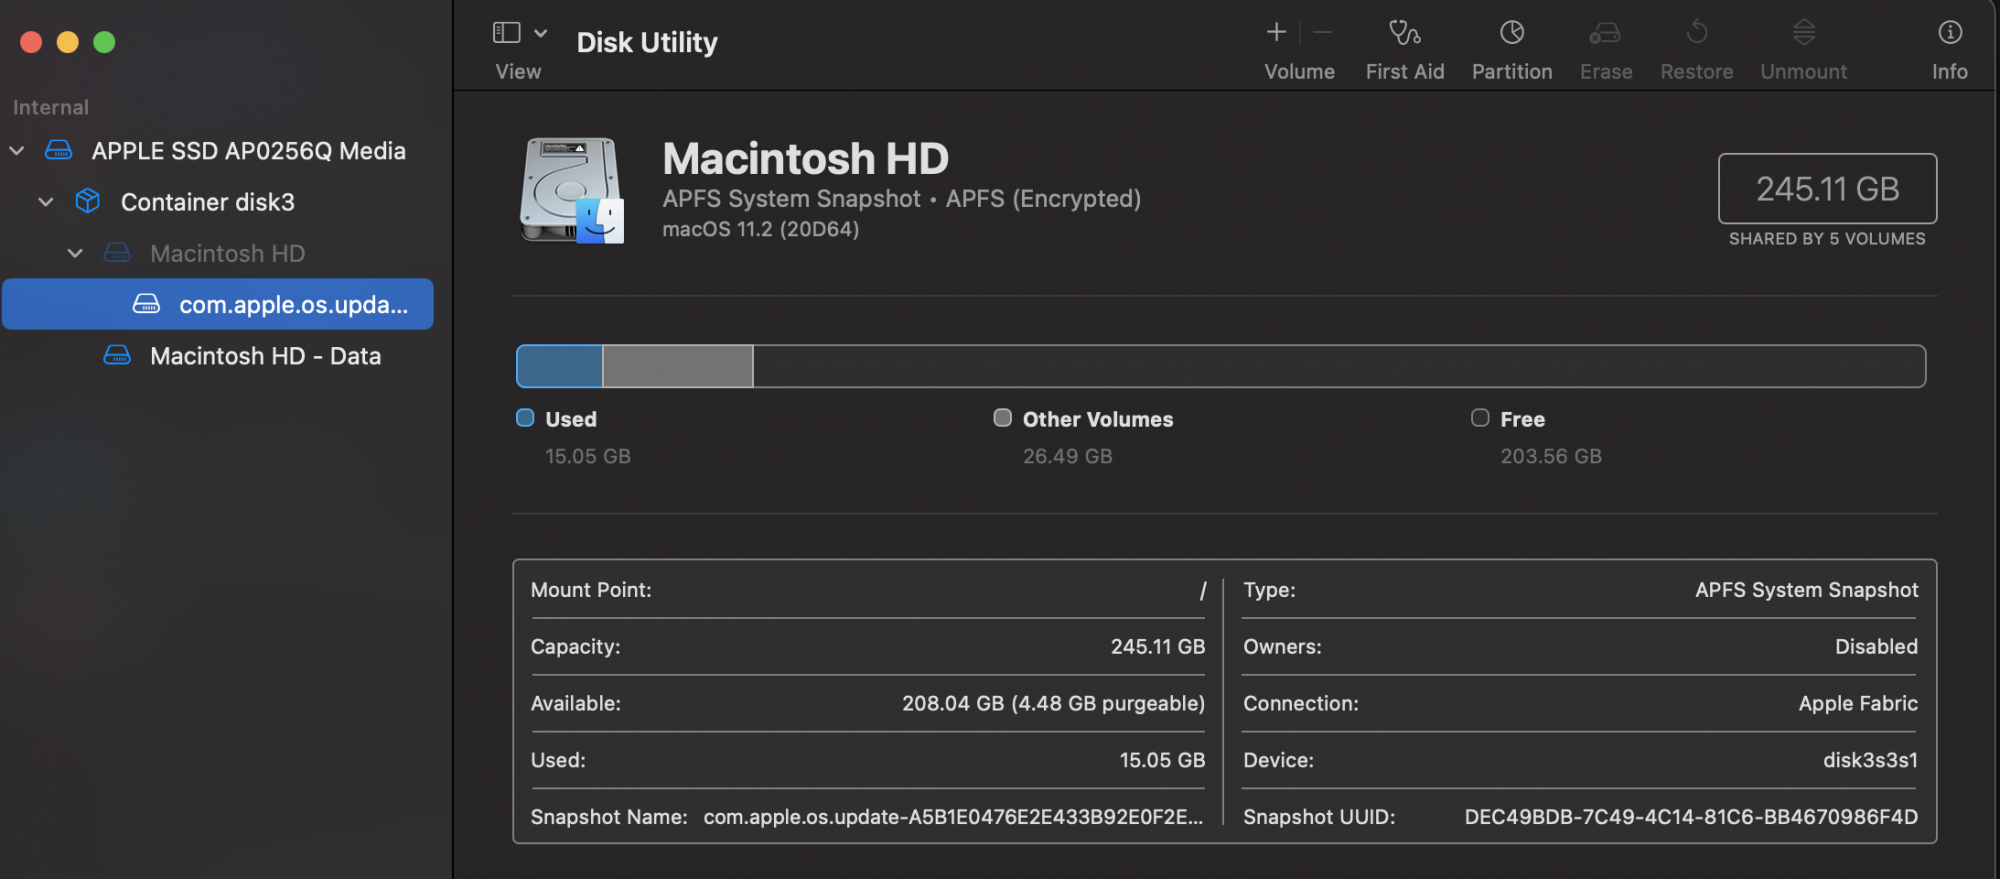
Task: Click the macOS 11.2 (20D64) text
Action: [x=760, y=229]
